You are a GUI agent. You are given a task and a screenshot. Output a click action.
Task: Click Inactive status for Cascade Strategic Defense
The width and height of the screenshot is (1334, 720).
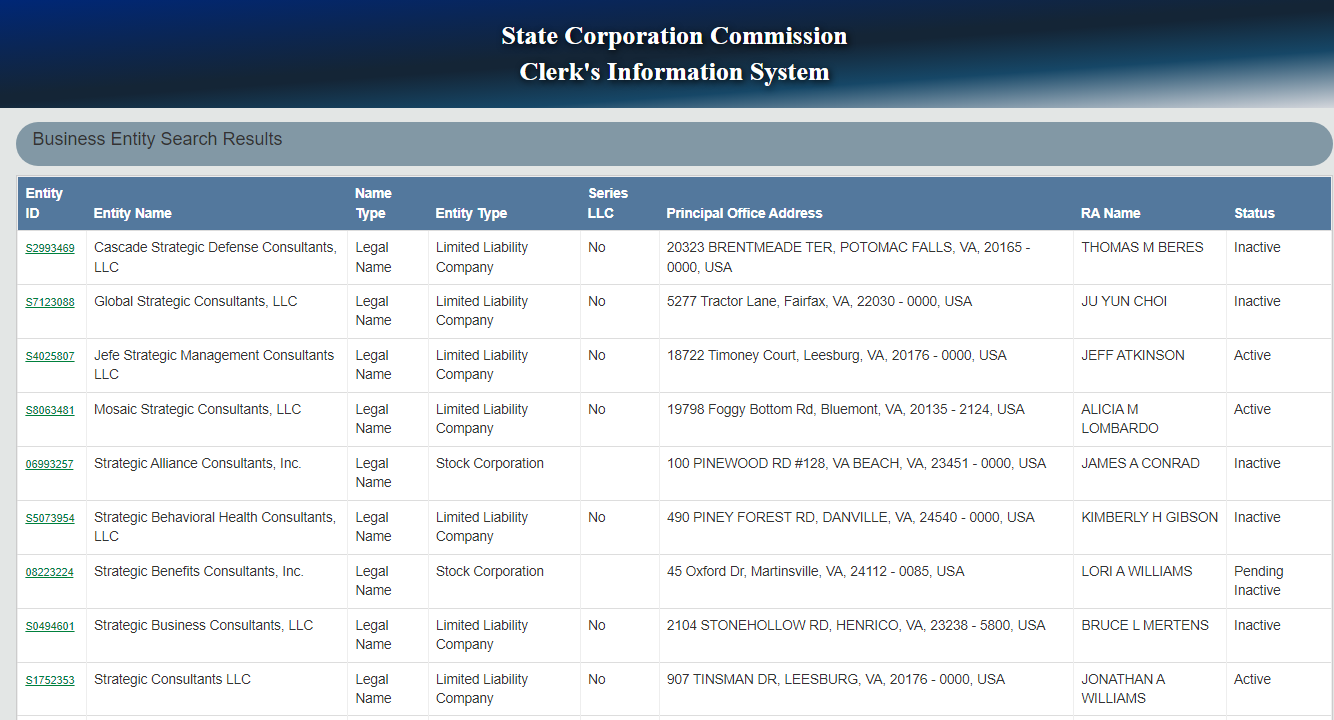tap(1257, 247)
